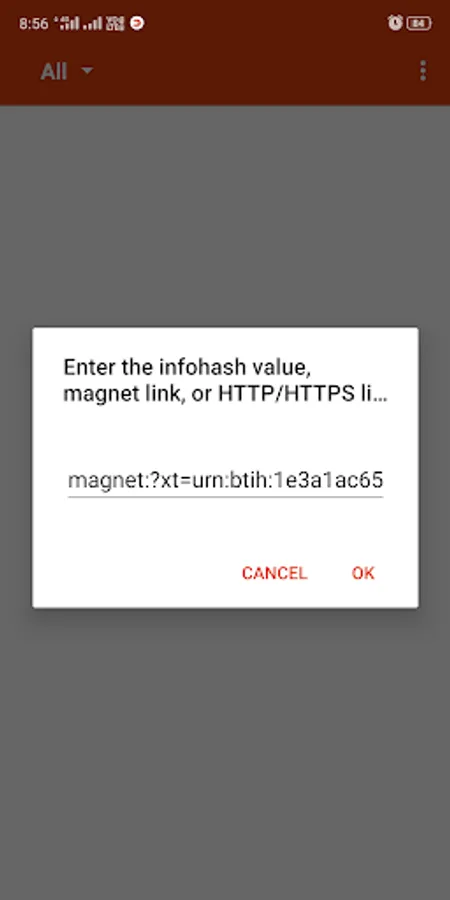The height and width of the screenshot is (900, 450).
Task: Tap dimmed background above the dialog
Action: click(225, 216)
